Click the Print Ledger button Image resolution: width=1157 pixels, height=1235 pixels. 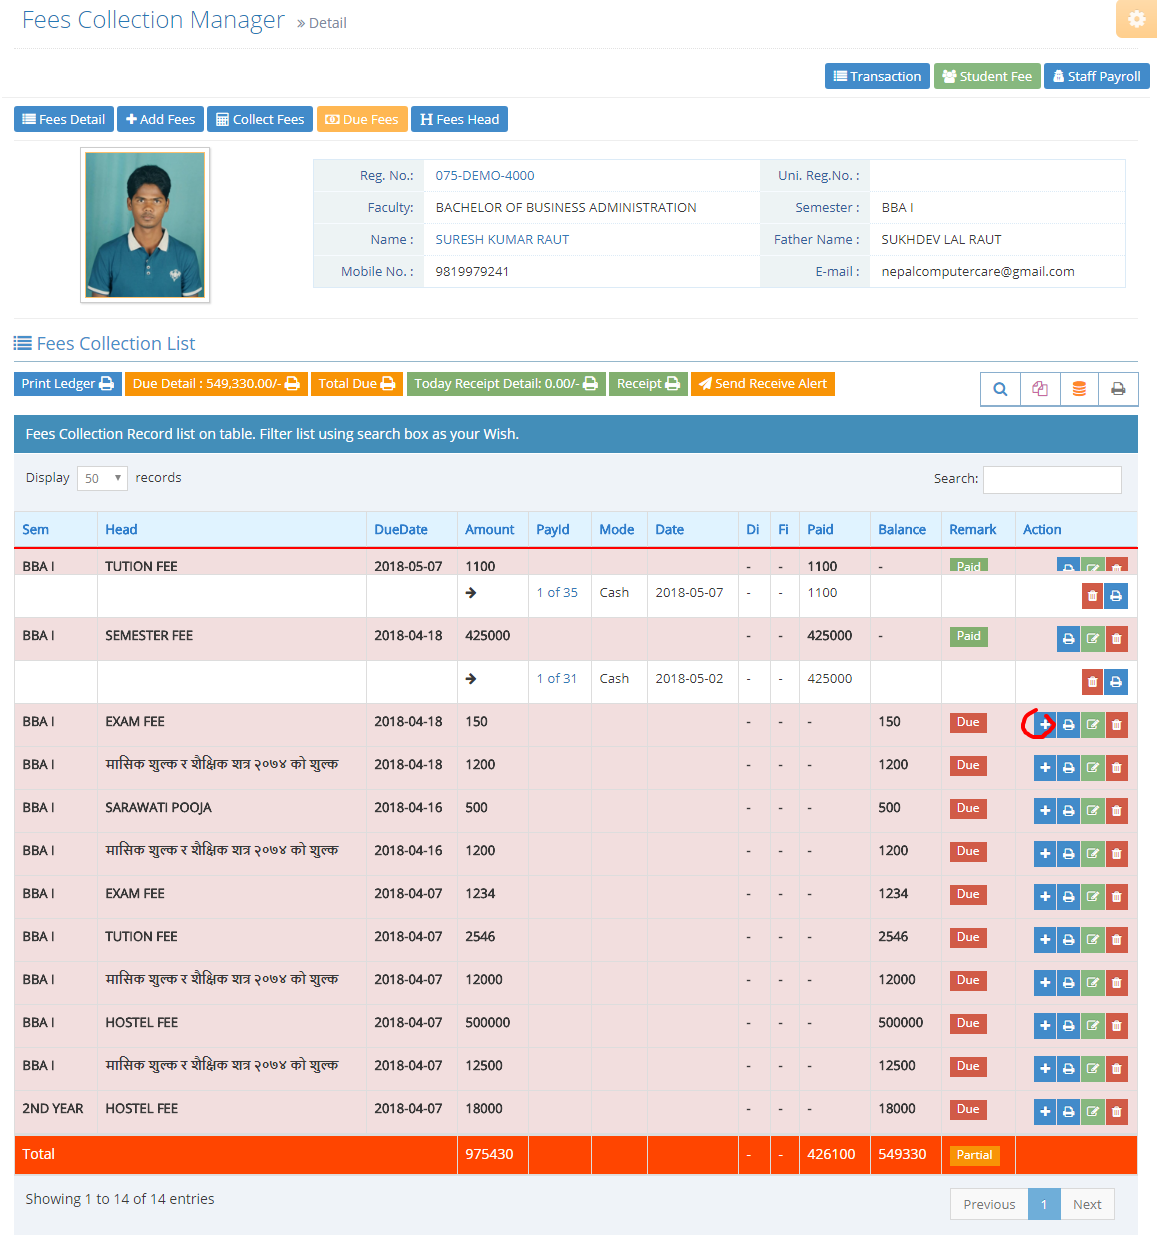pos(67,384)
